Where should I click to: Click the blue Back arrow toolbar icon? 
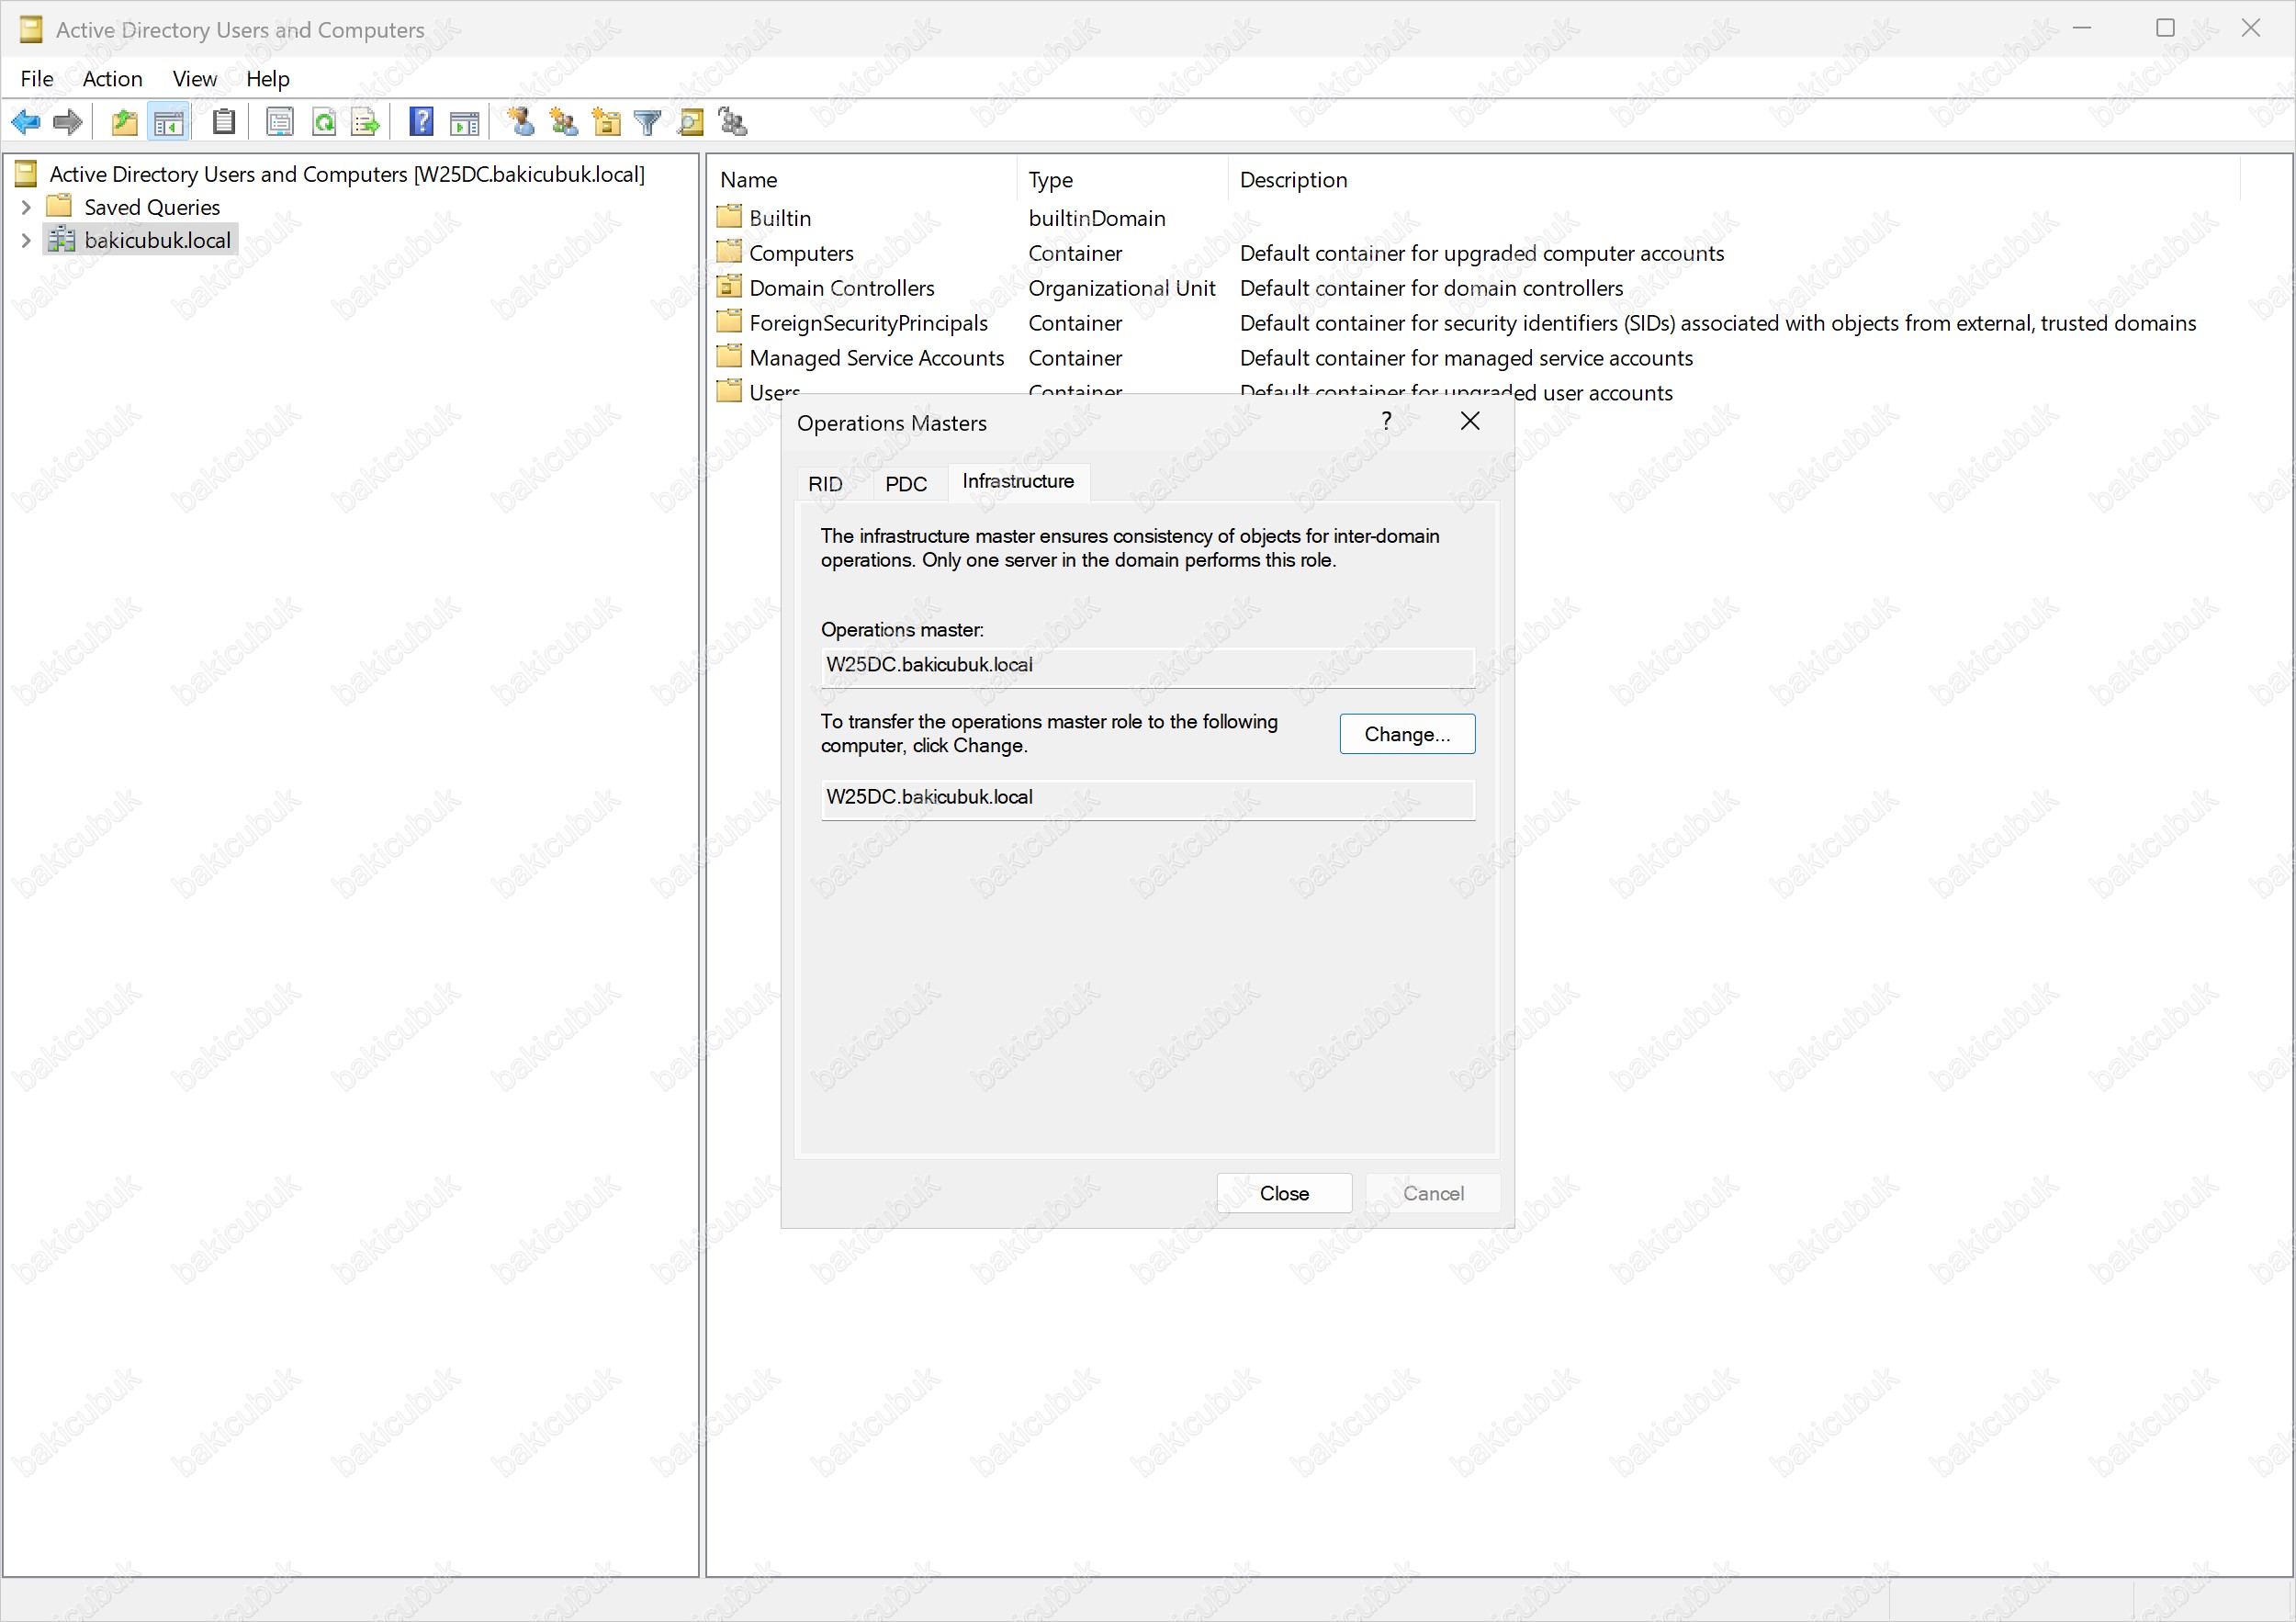tap(25, 122)
